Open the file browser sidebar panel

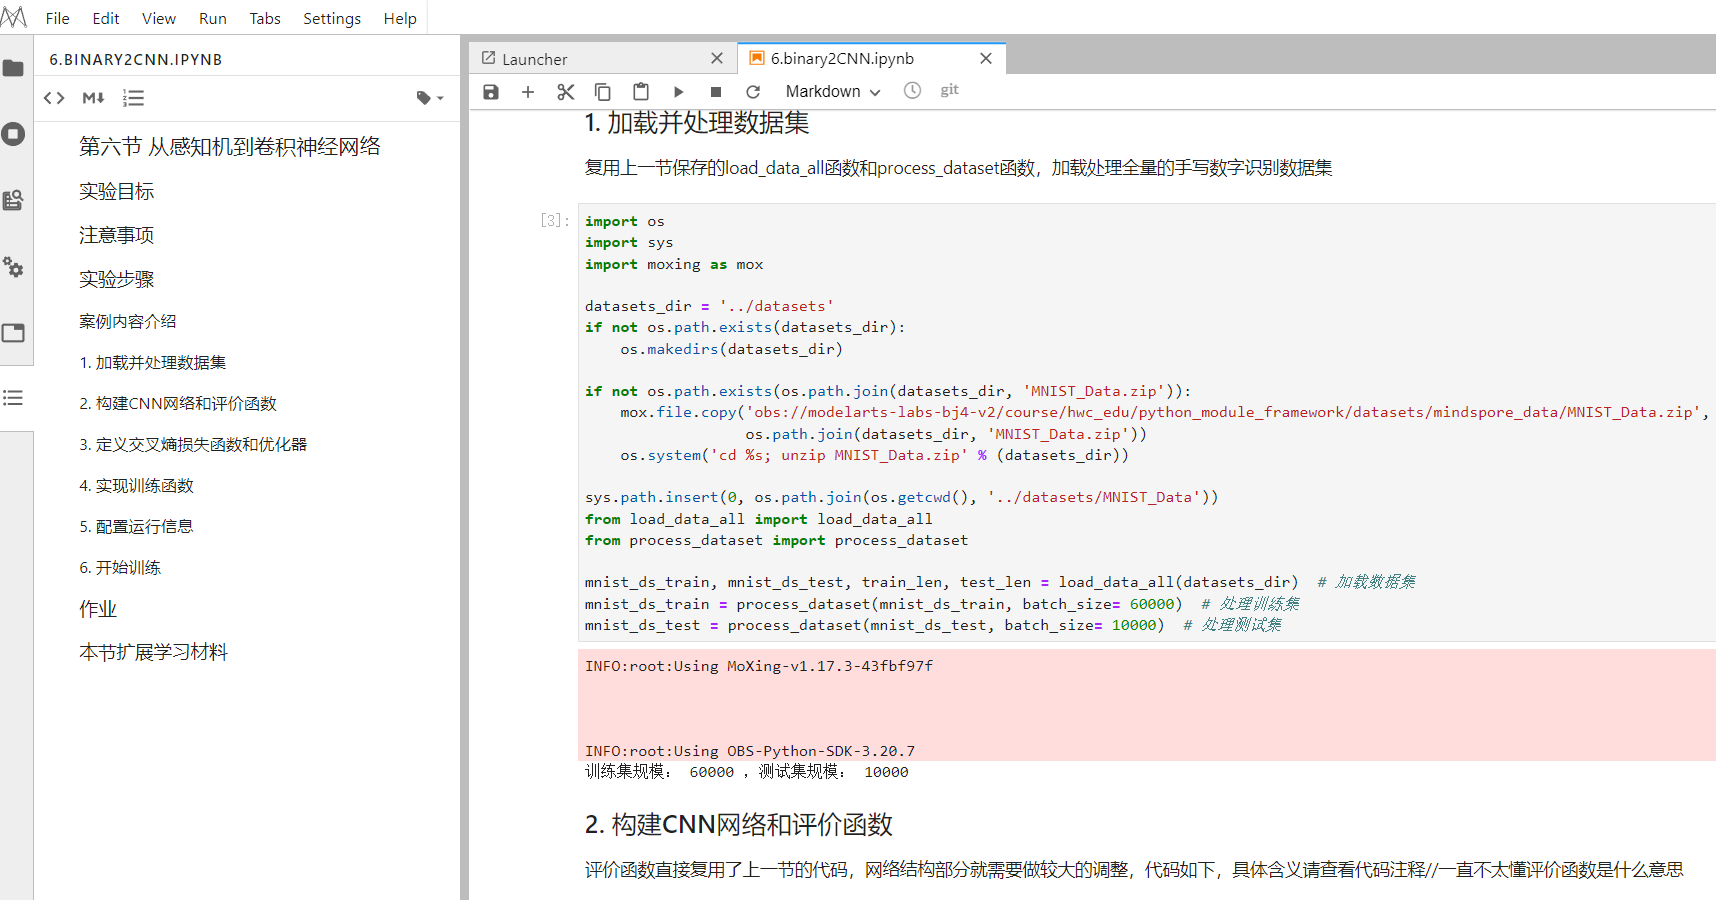(13, 68)
